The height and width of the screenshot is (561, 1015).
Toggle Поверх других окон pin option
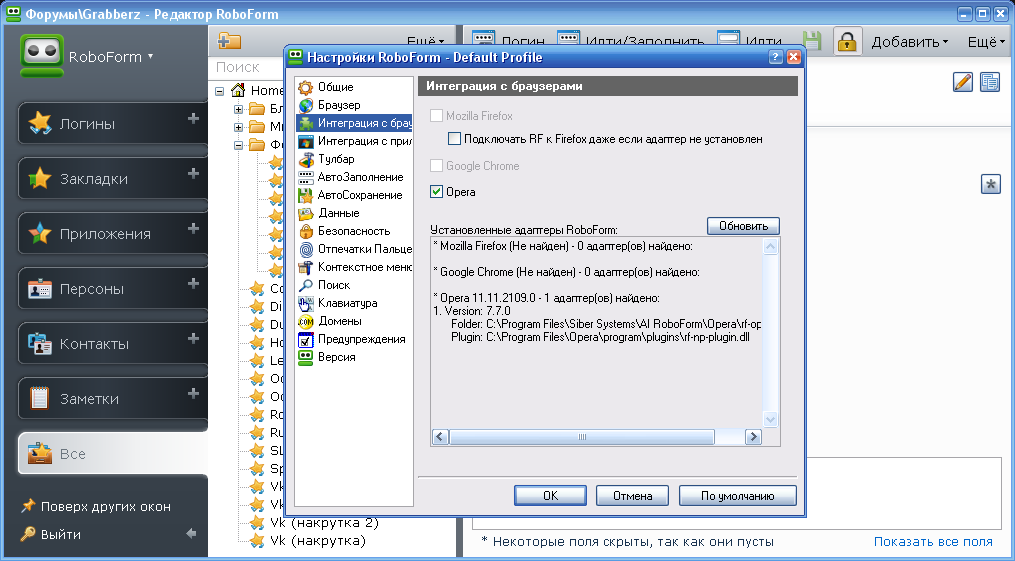[96, 507]
